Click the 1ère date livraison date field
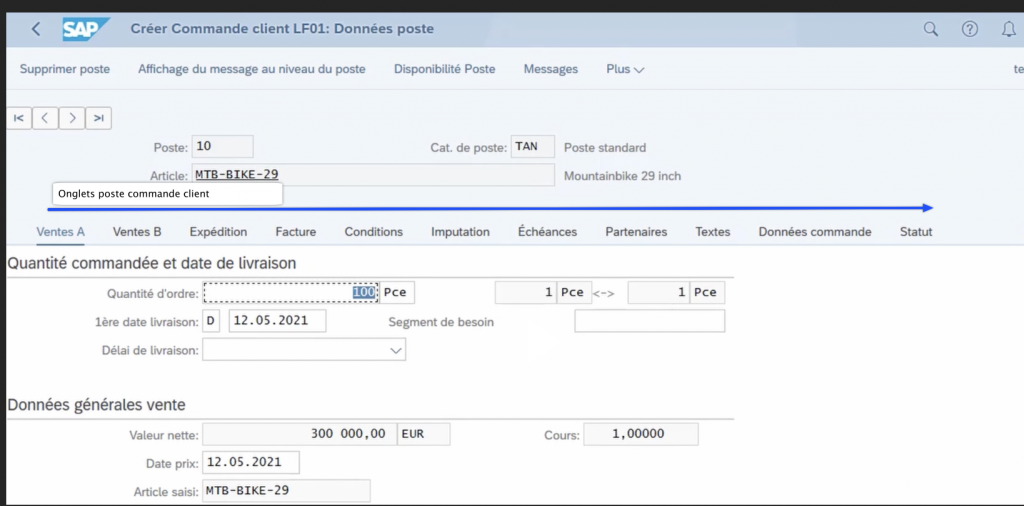 [277, 321]
